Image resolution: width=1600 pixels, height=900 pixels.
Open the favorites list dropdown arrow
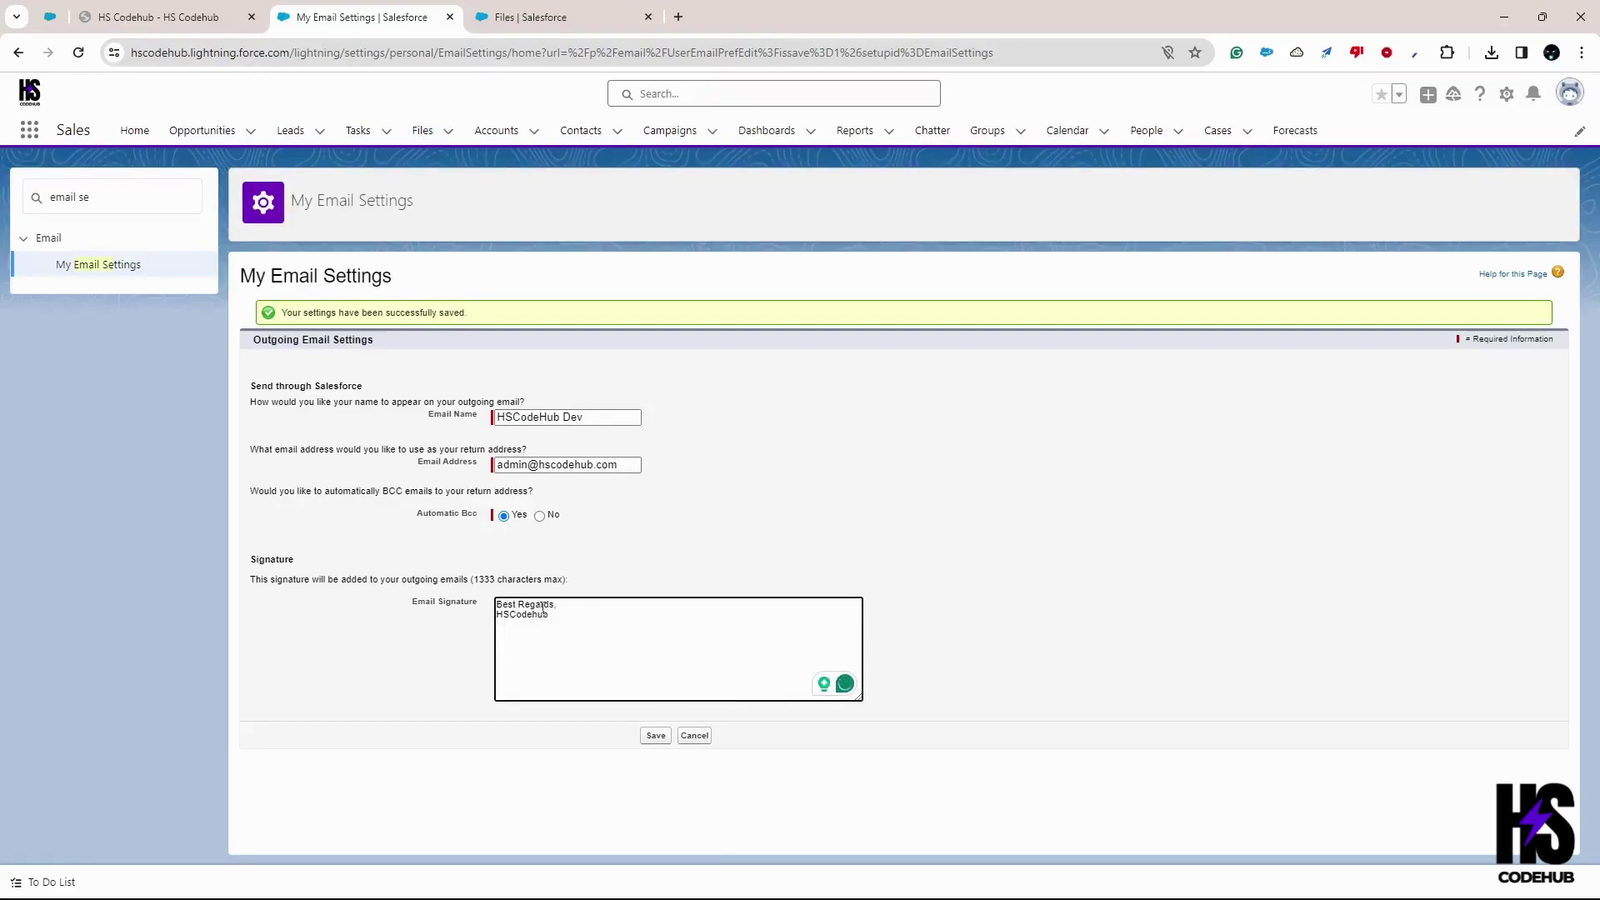1399,94
